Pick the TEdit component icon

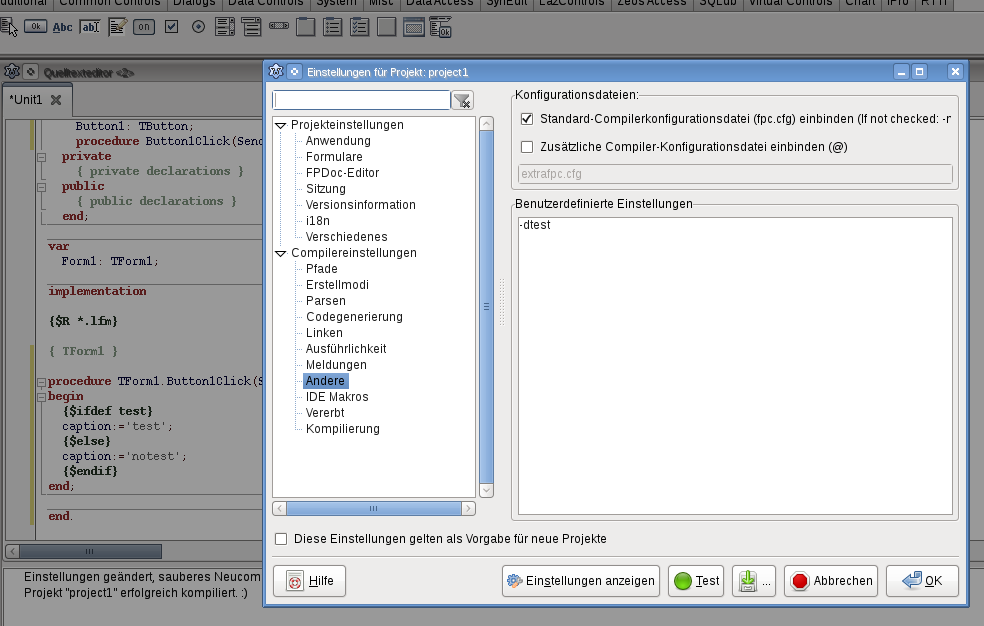90,27
